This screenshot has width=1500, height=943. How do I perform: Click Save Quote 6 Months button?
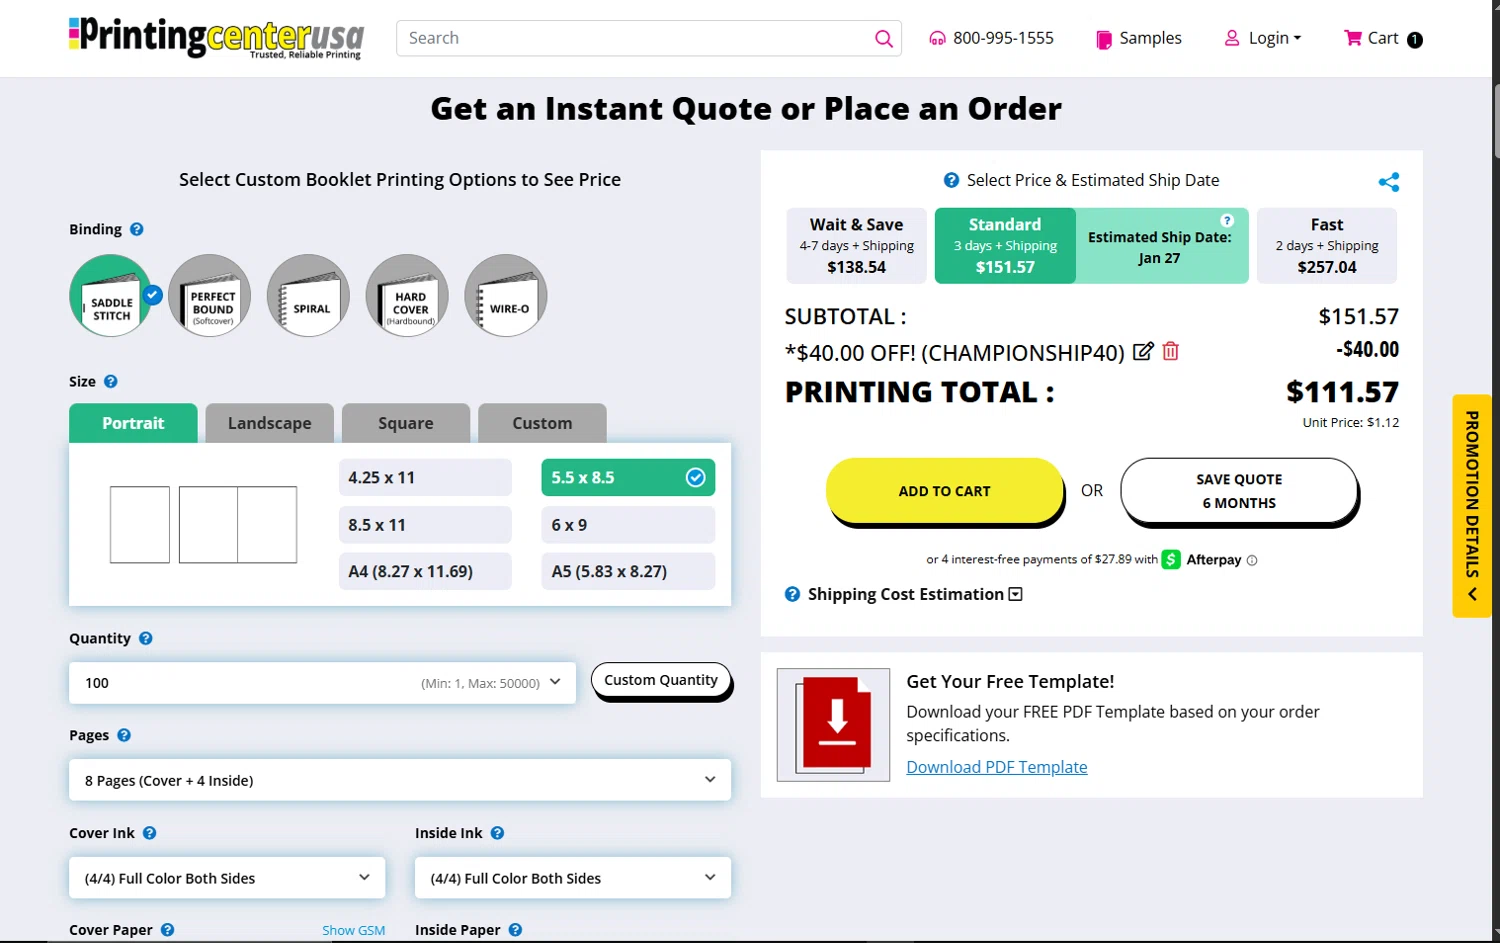pyautogui.click(x=1239, y=491)
